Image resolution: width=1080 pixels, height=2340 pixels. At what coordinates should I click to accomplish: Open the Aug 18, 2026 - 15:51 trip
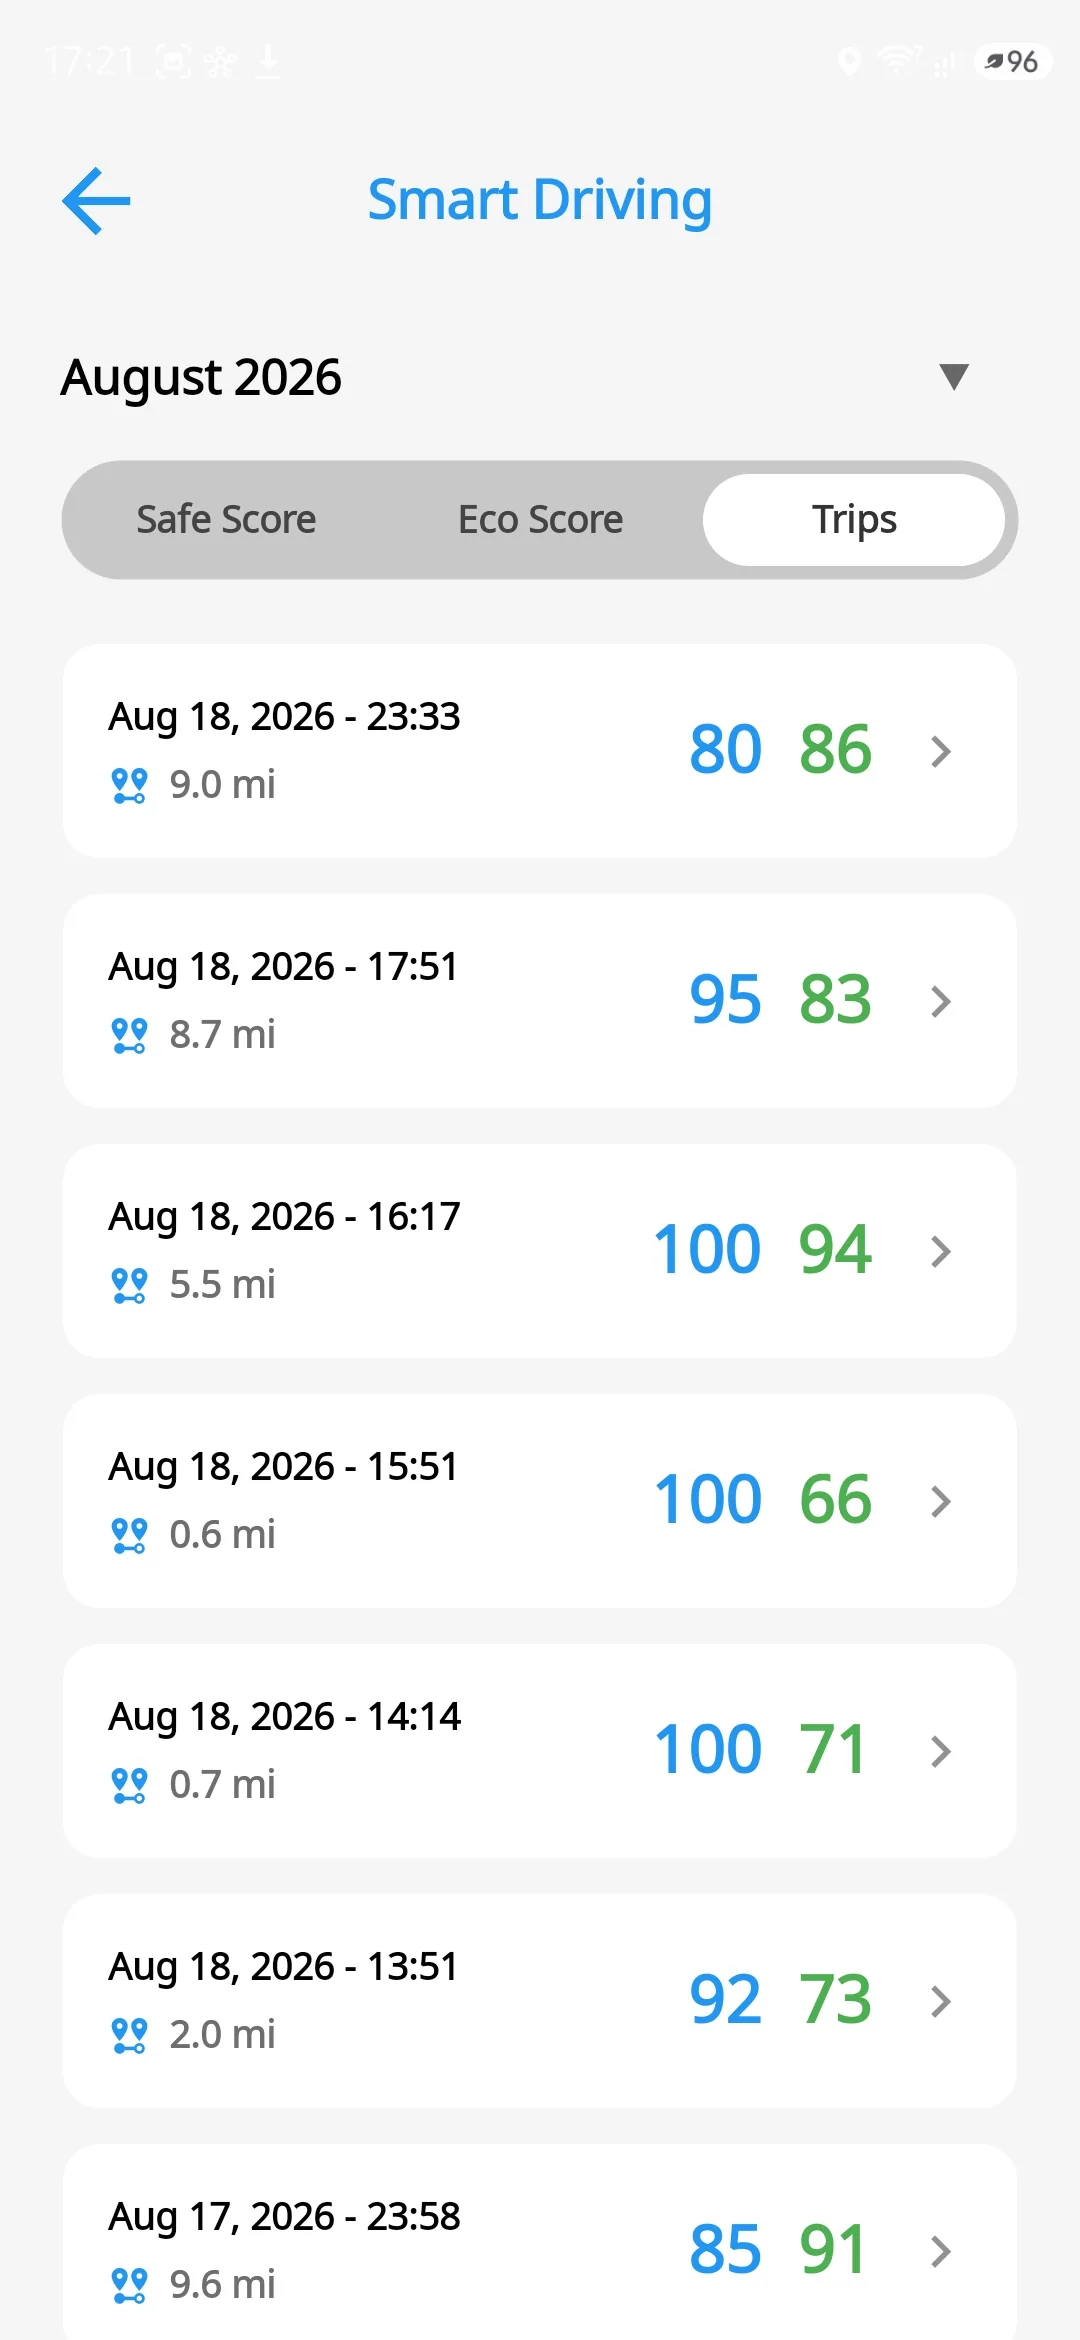(x=540, y=1501)
